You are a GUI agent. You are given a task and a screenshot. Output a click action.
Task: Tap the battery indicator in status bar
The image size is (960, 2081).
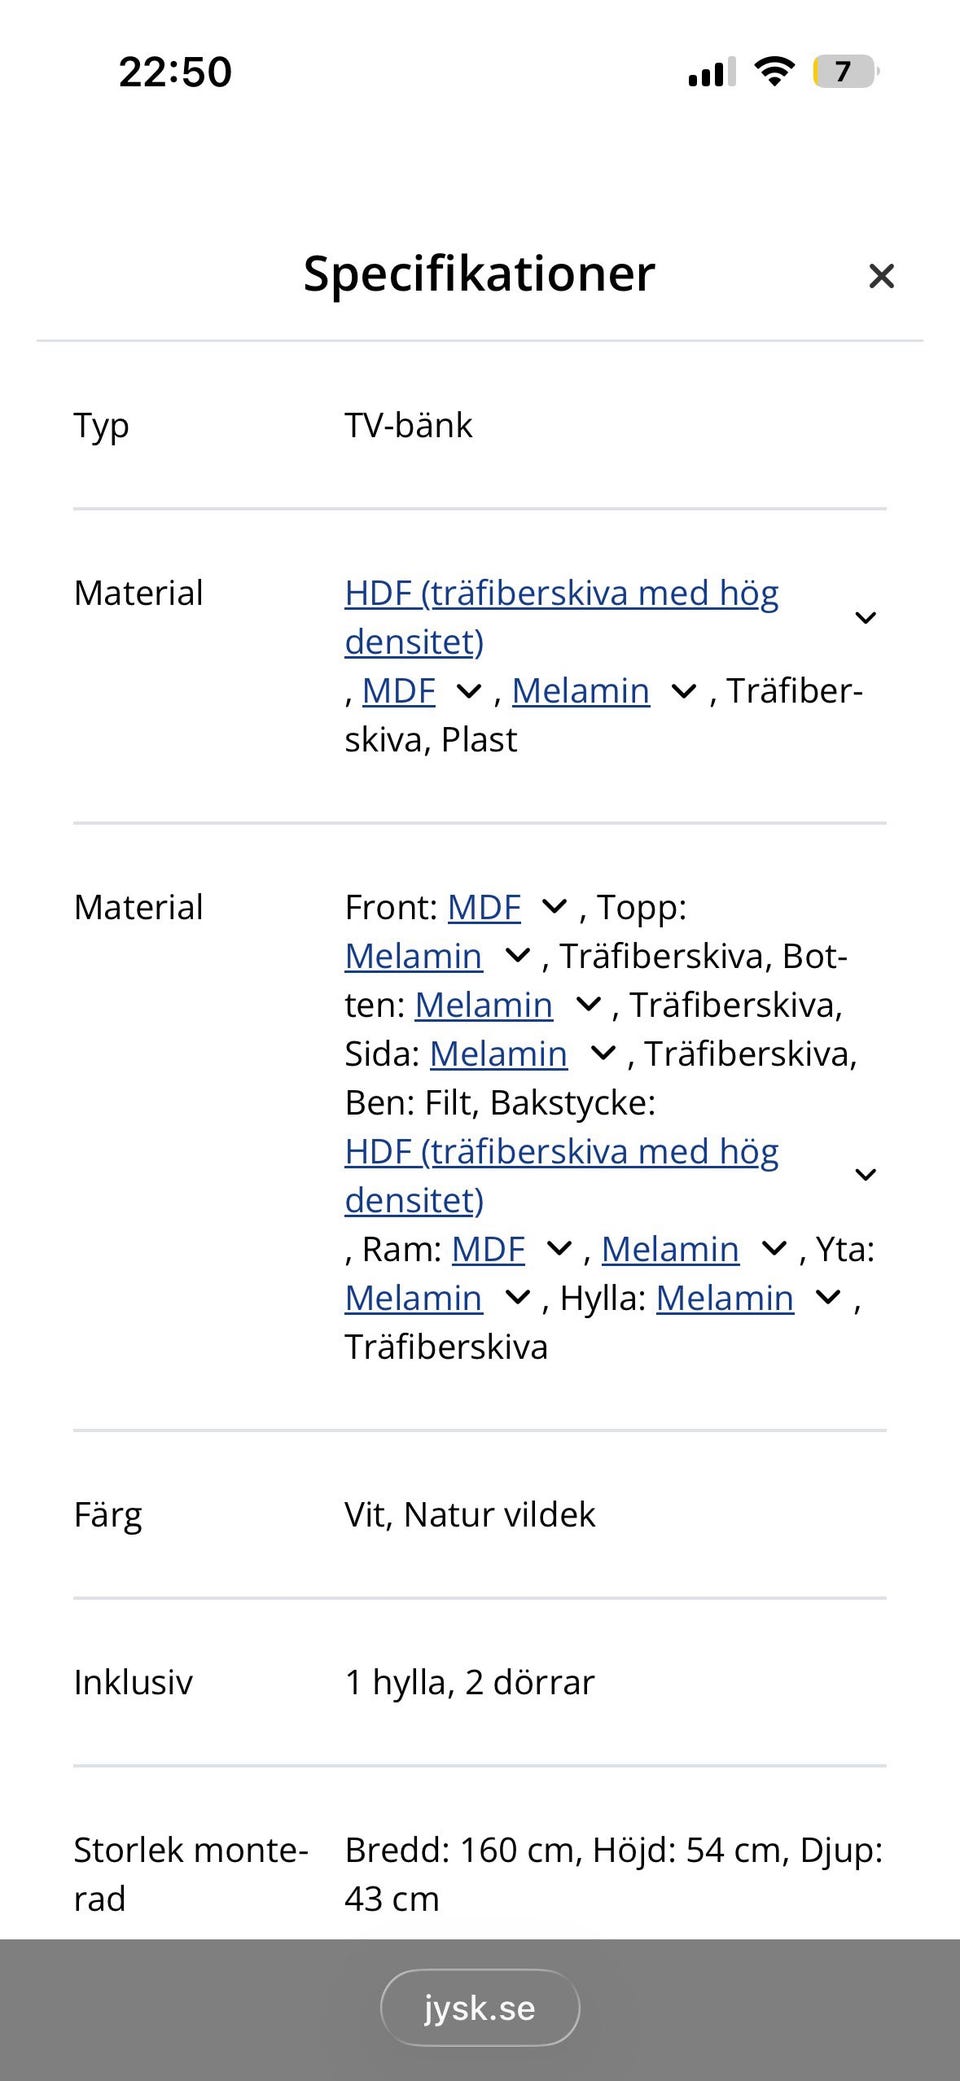pyautogui.click(x=845, y=72)
